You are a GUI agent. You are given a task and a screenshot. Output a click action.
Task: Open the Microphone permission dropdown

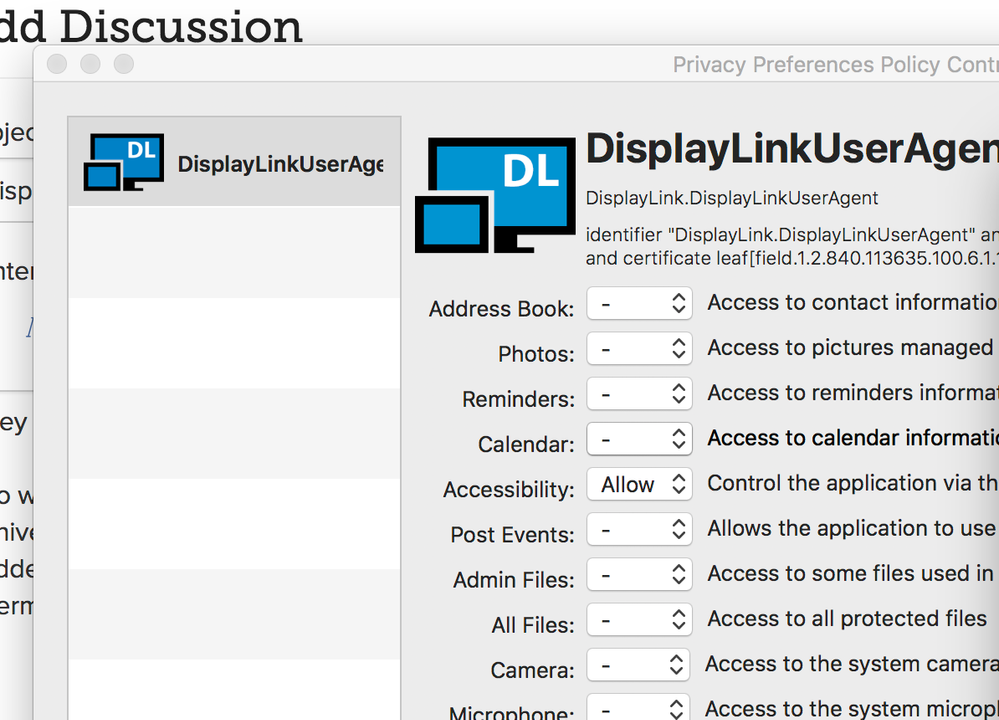point(639,707)
